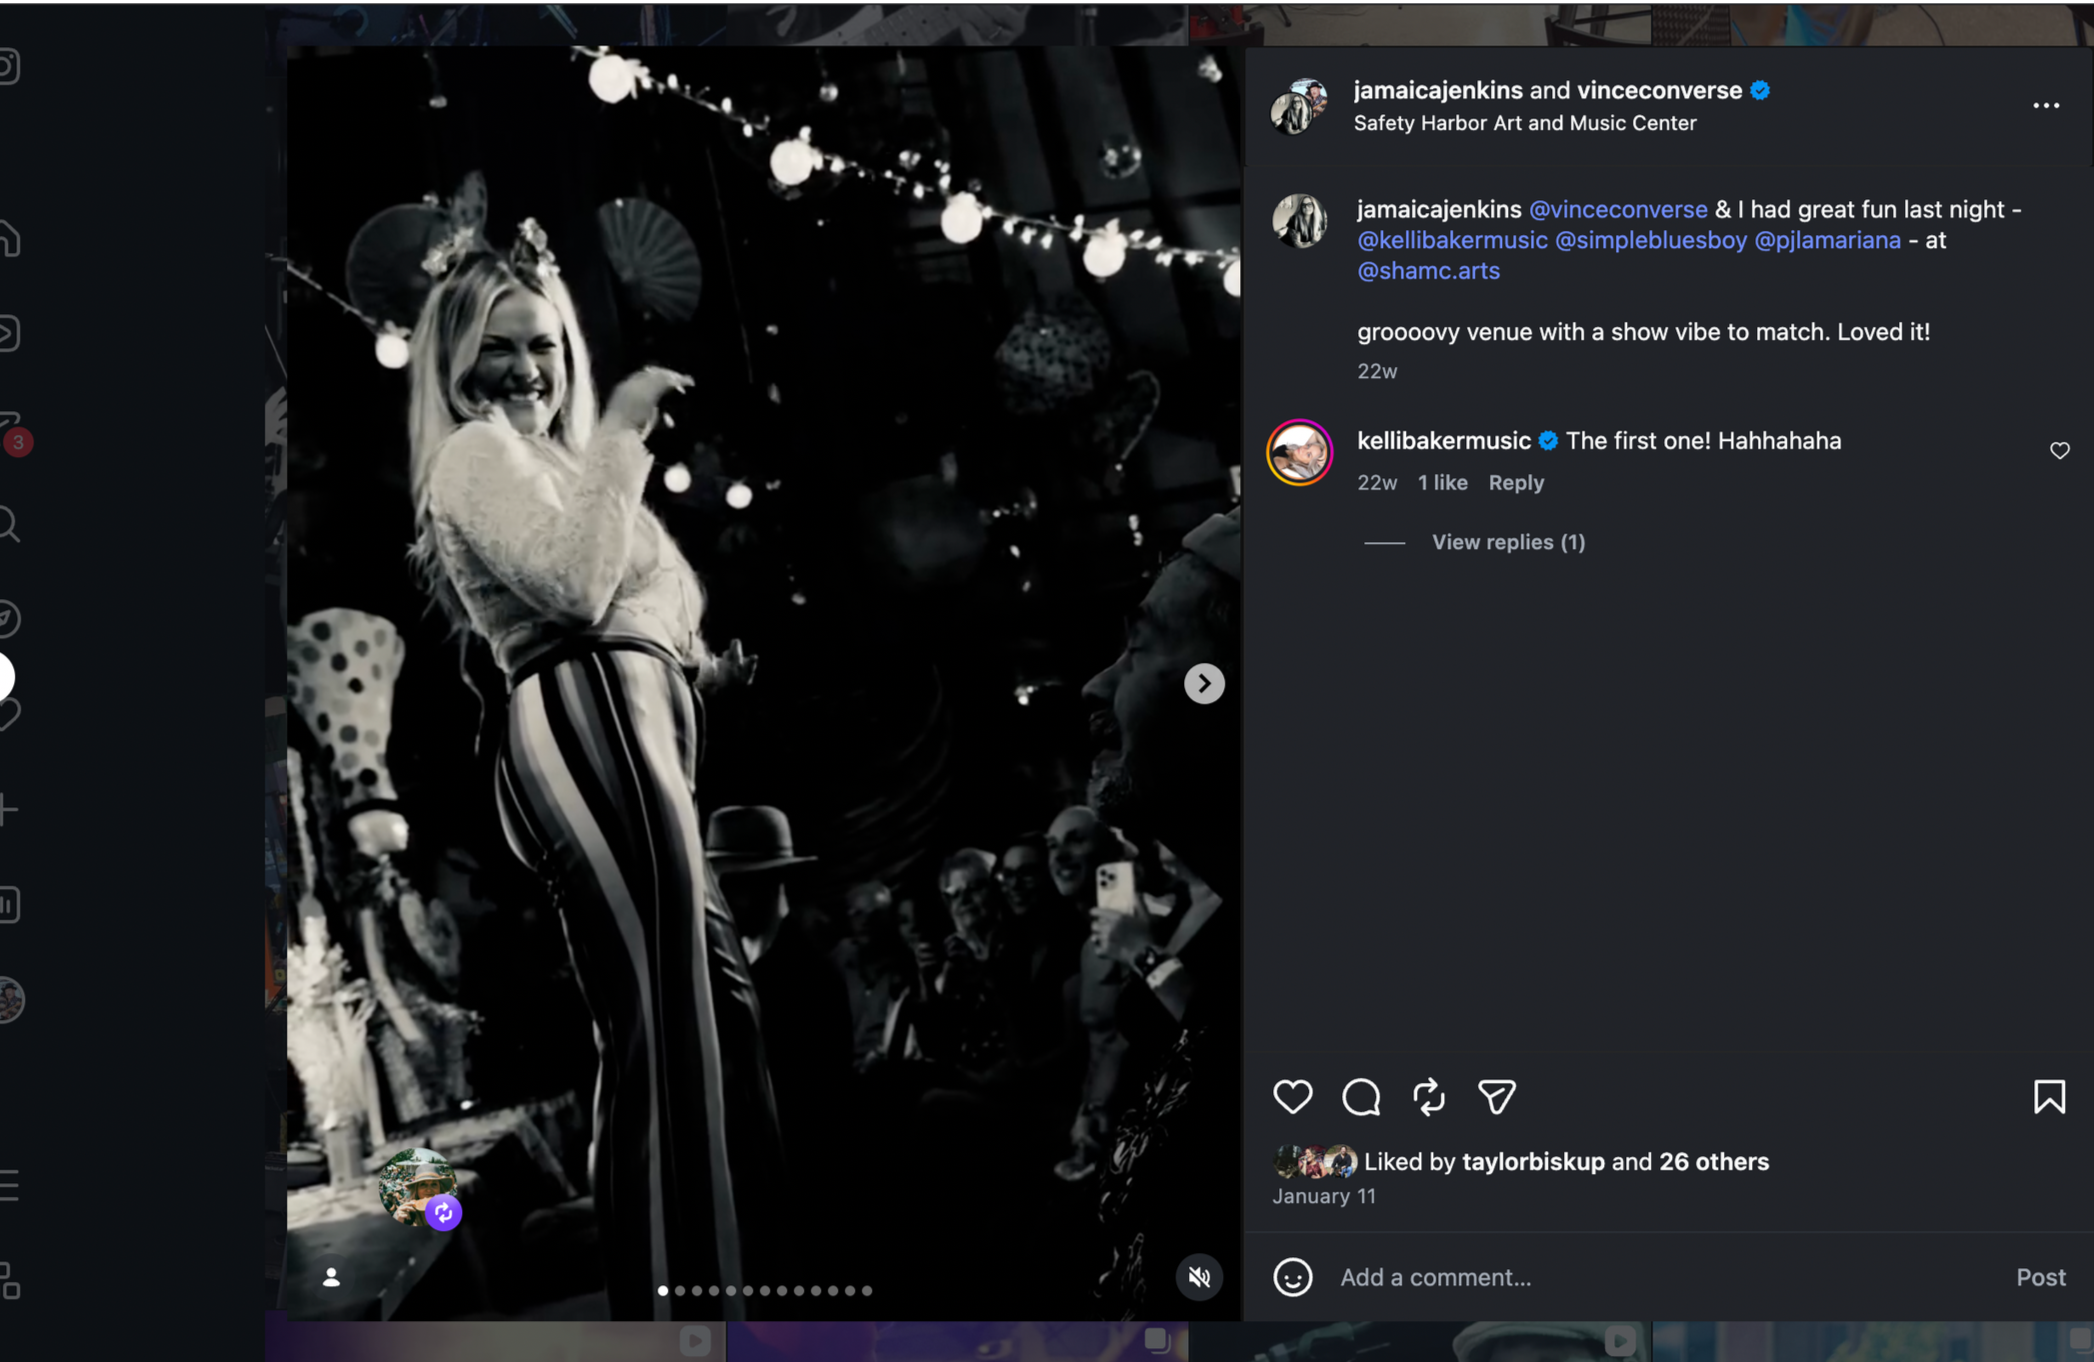Open the @simplebluesboy mention
The image size is (2094, 1362).
1651,240
